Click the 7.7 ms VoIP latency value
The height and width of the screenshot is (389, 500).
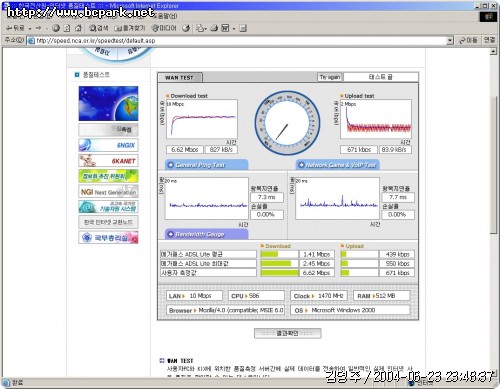[x=398, y=197]
